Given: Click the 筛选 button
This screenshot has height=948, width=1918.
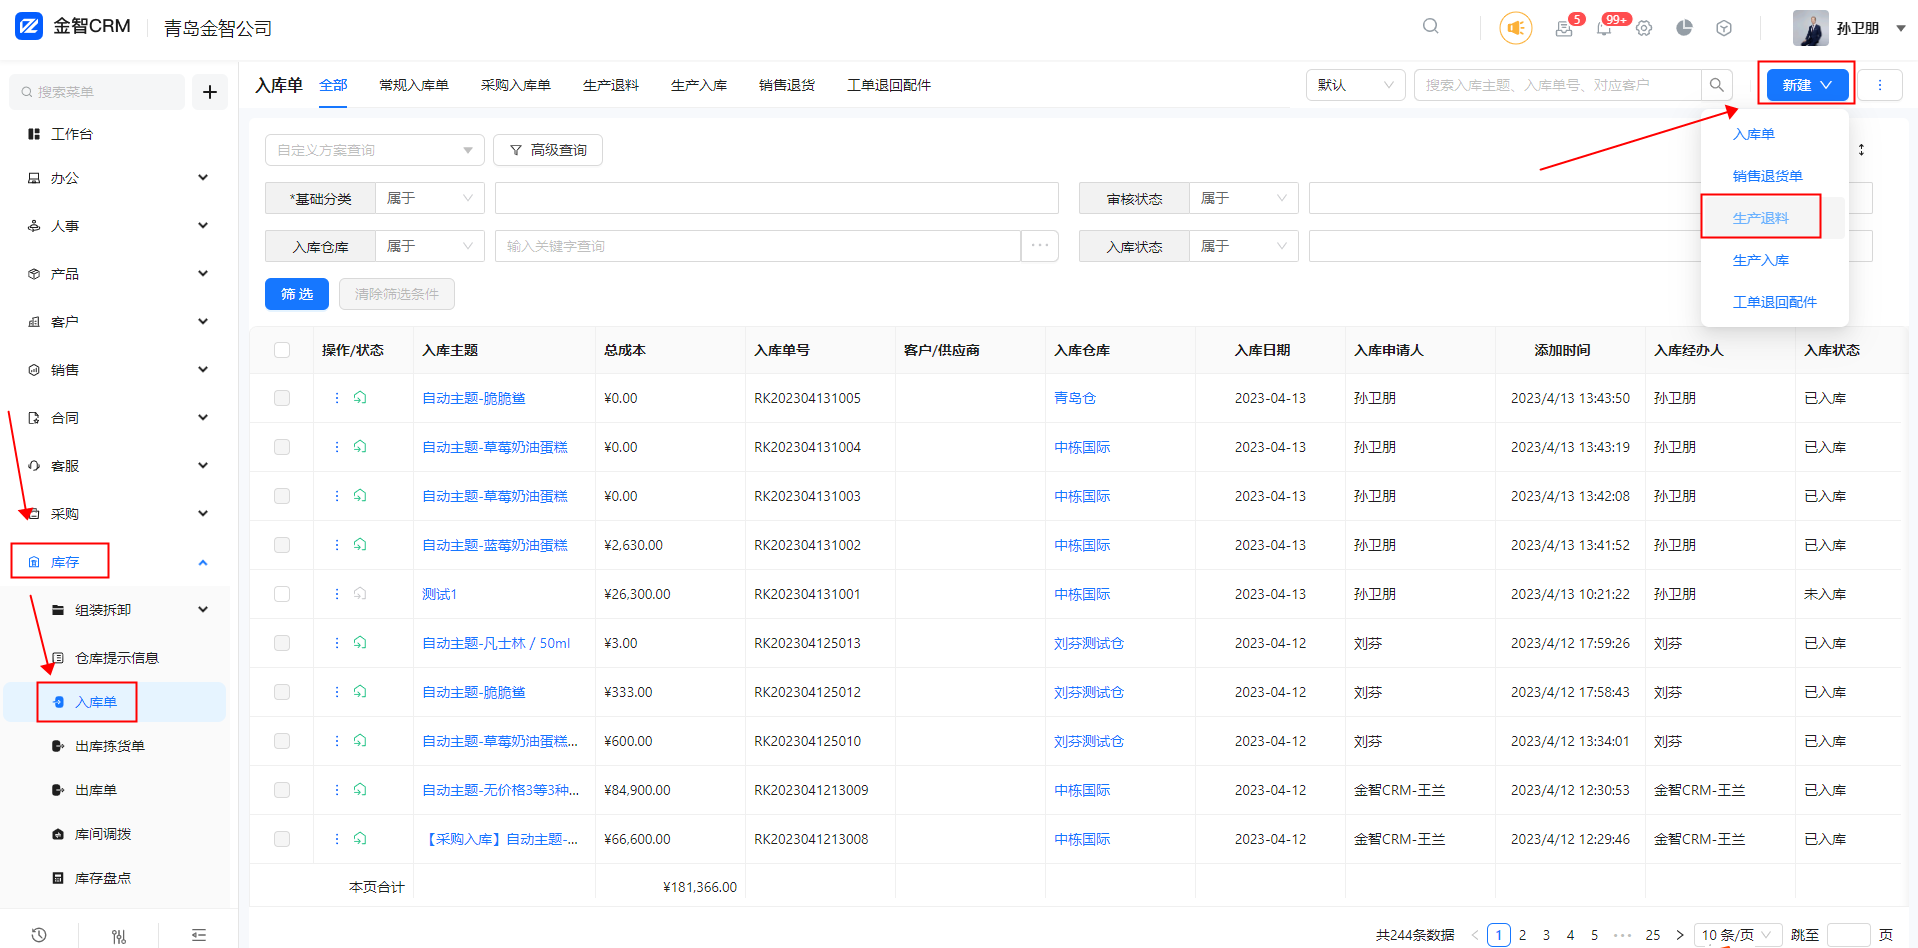Looking at the screenshot, I should click(x=297, y=294).
